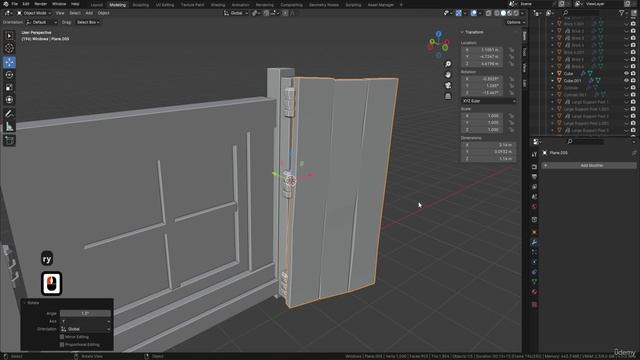This screenshot has height=360, width=640.
Task: Click the Angle value field in Rotate panel
Action: (85, 313)
